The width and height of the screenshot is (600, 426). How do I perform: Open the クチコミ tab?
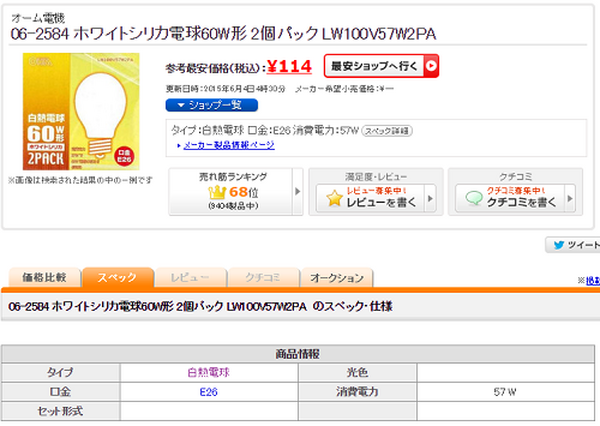pos(263,277)
